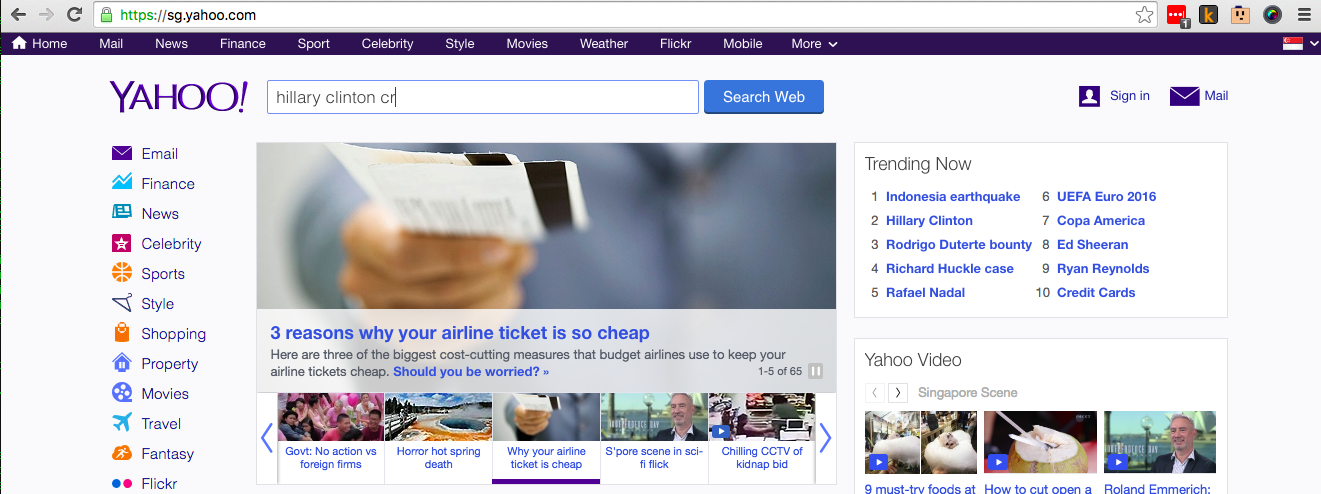Viewport: 1321px width, 494px height.
Task: Click the Style hanger icon in the sidebar
Action: point(122,303)
